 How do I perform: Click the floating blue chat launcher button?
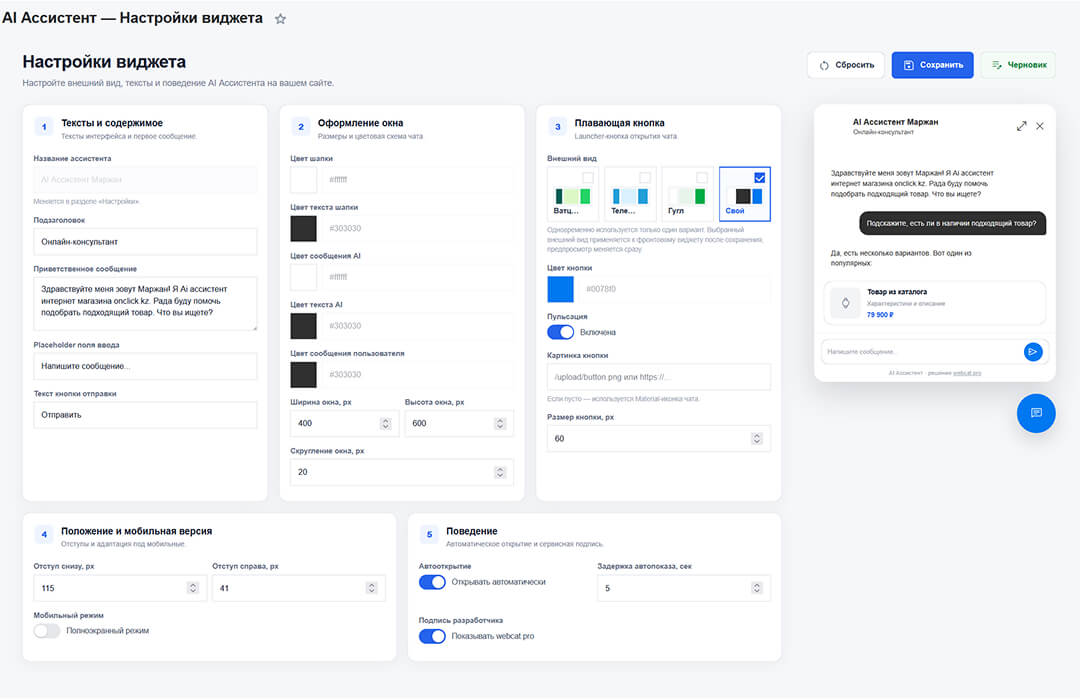tap(1036, 413)
